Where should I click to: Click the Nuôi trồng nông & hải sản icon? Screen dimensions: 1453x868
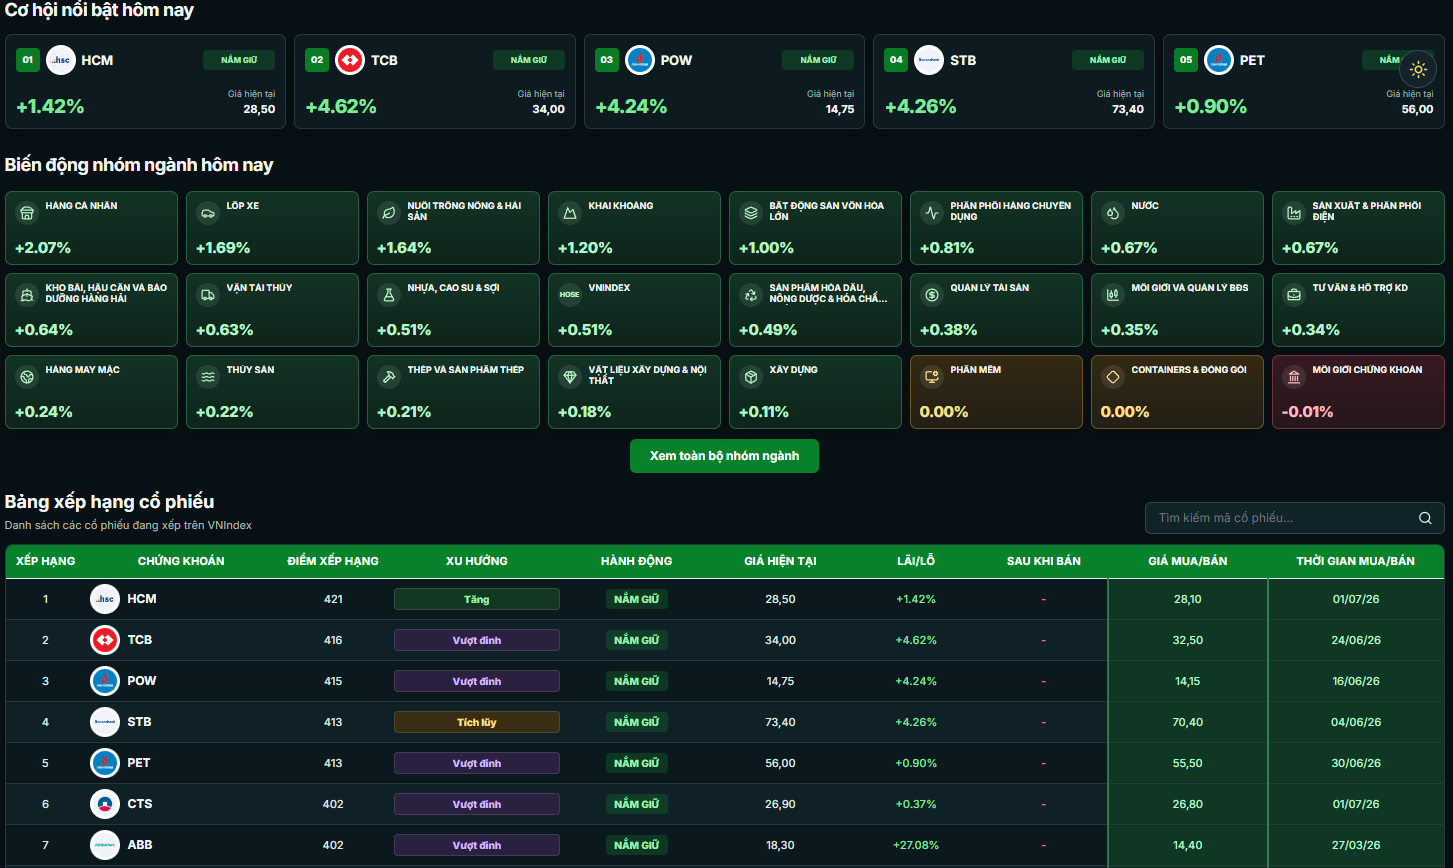389,212
